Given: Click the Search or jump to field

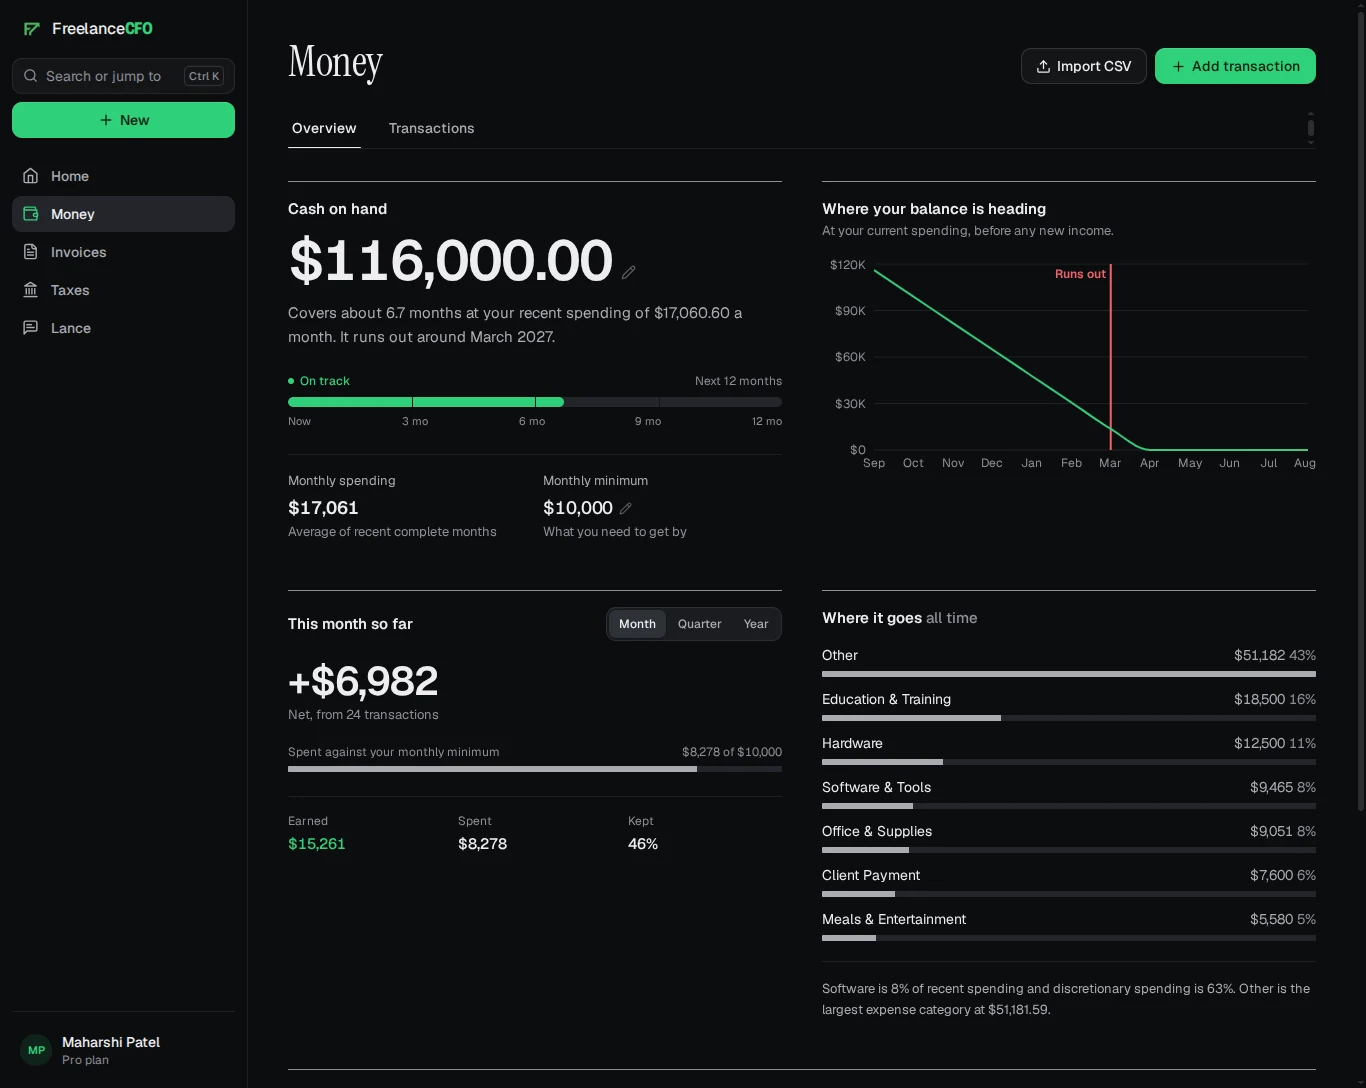Looking at the screenshot, I should pyautogui.click(x=123, y=76).
